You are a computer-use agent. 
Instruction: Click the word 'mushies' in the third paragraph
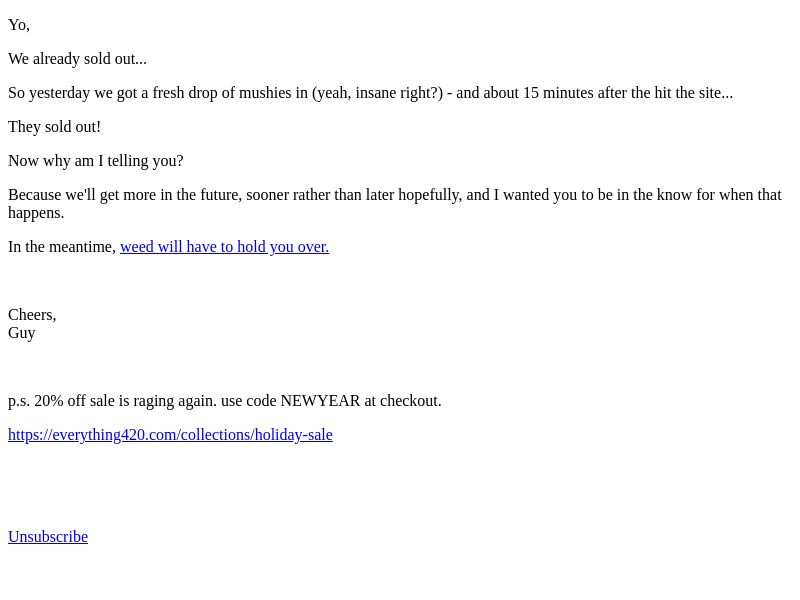pyautogui.click(x=265, y=93)
